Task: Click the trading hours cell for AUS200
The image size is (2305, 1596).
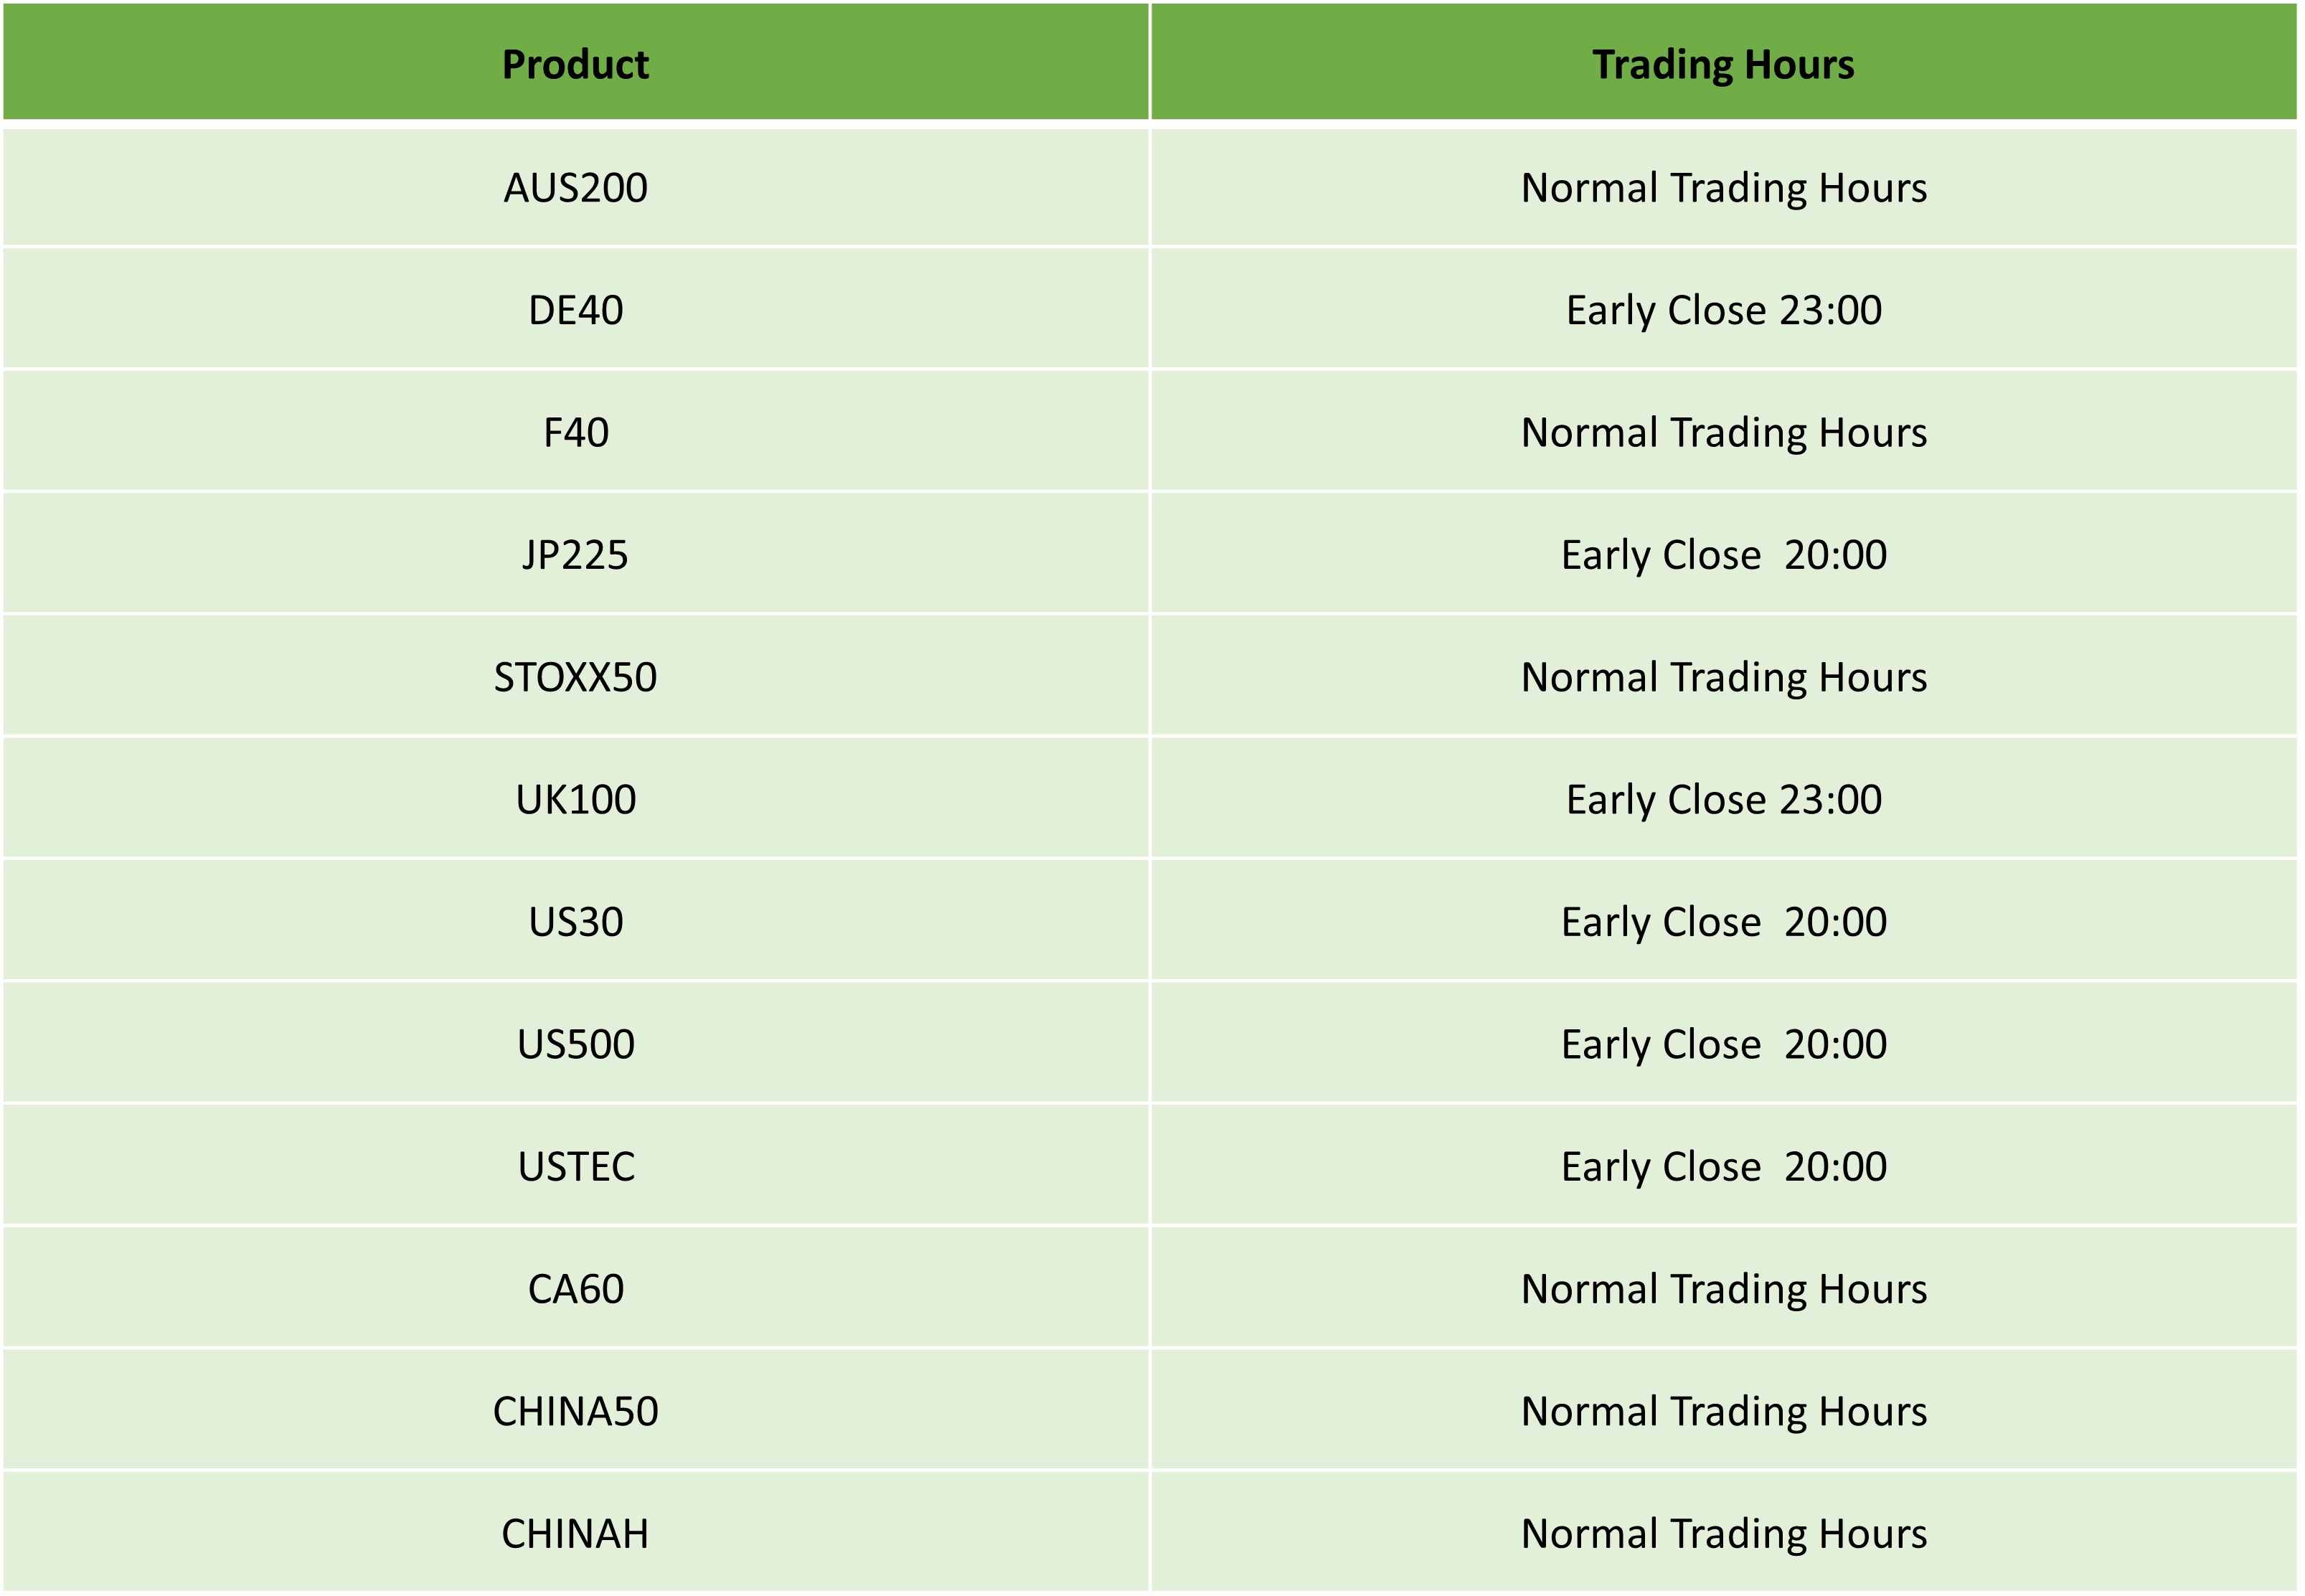Action: [x=1723, y=188]
